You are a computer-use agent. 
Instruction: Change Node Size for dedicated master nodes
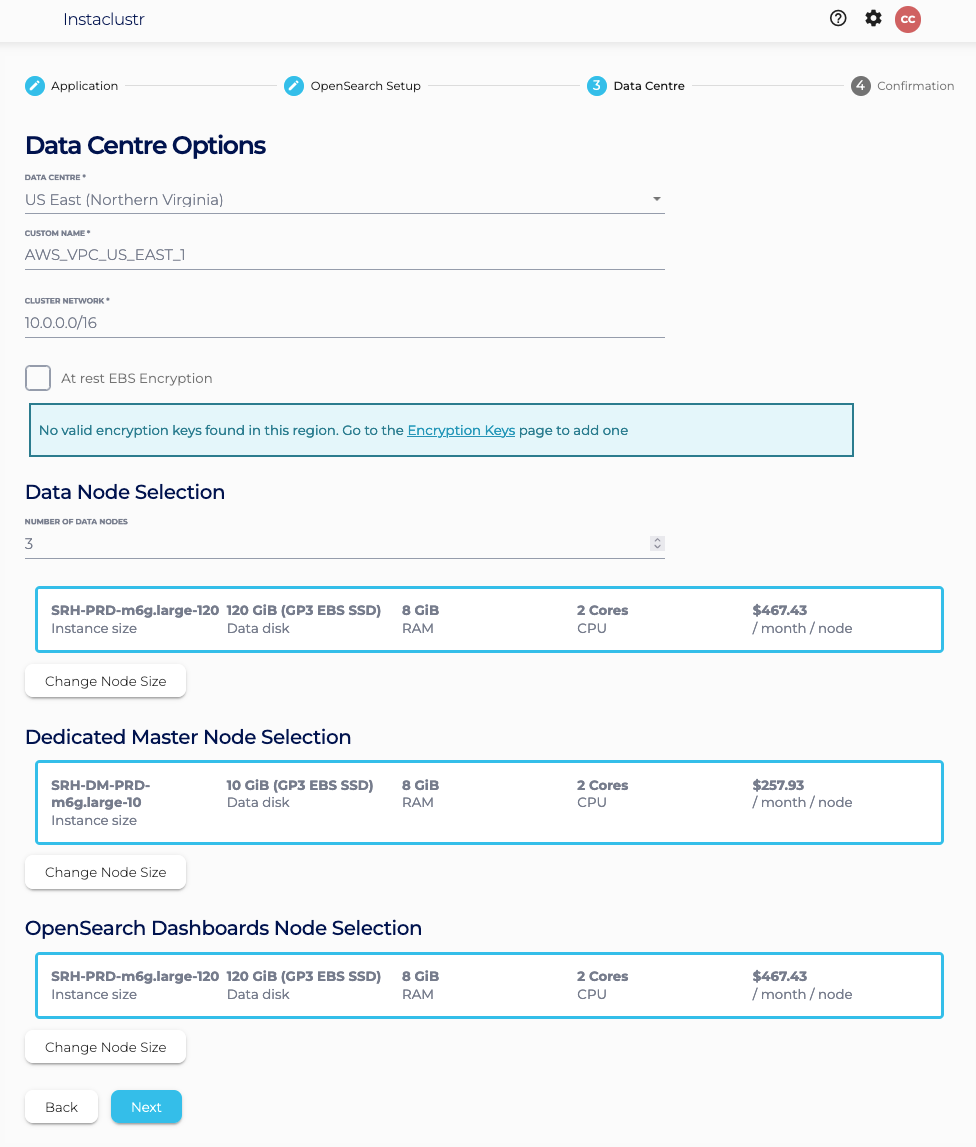tap(105, 872)
